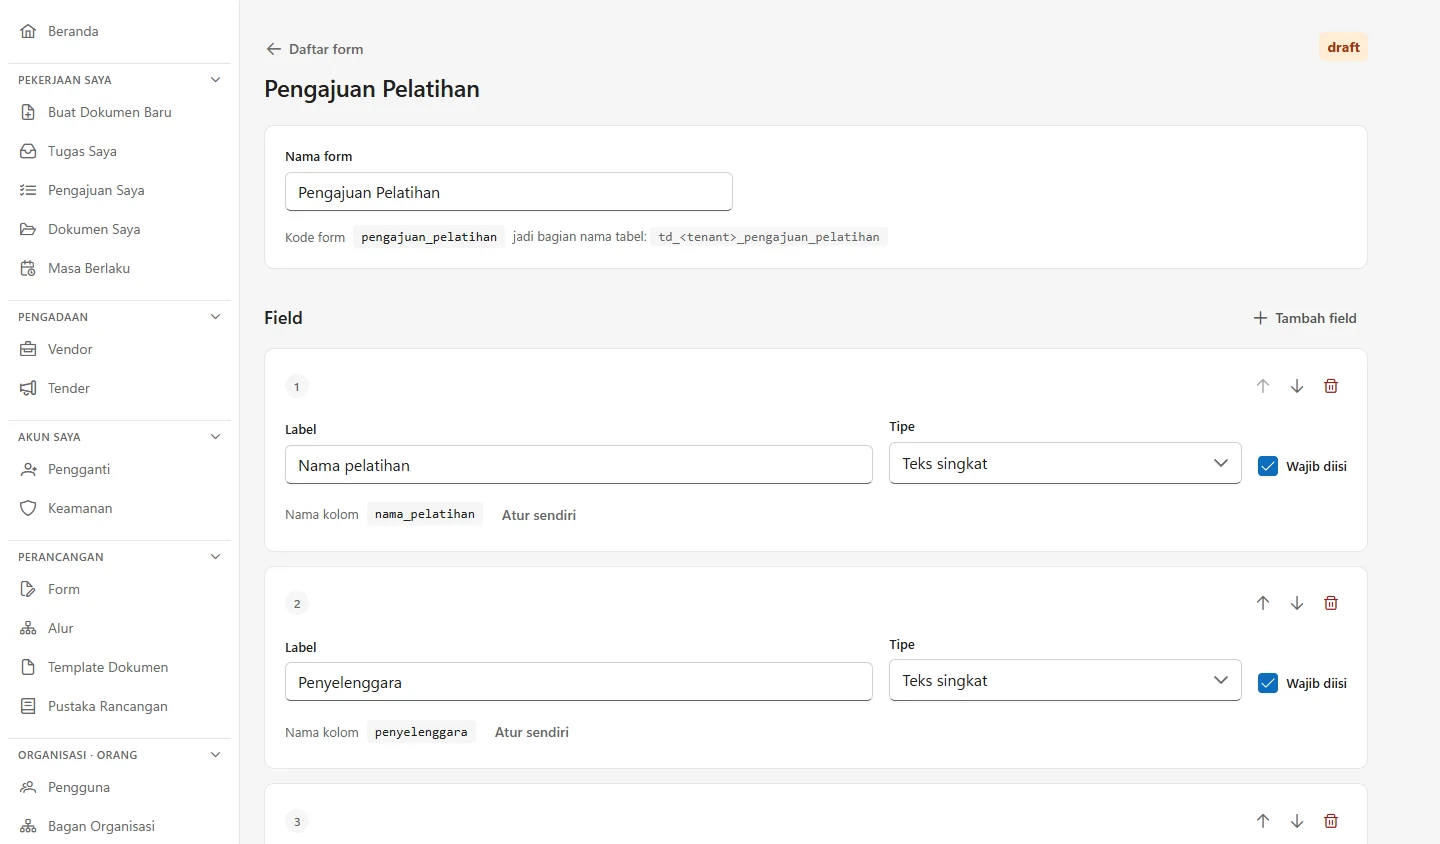Uncheck Wajib diisi for Nama pelatihan

[x=1268, y=466]
